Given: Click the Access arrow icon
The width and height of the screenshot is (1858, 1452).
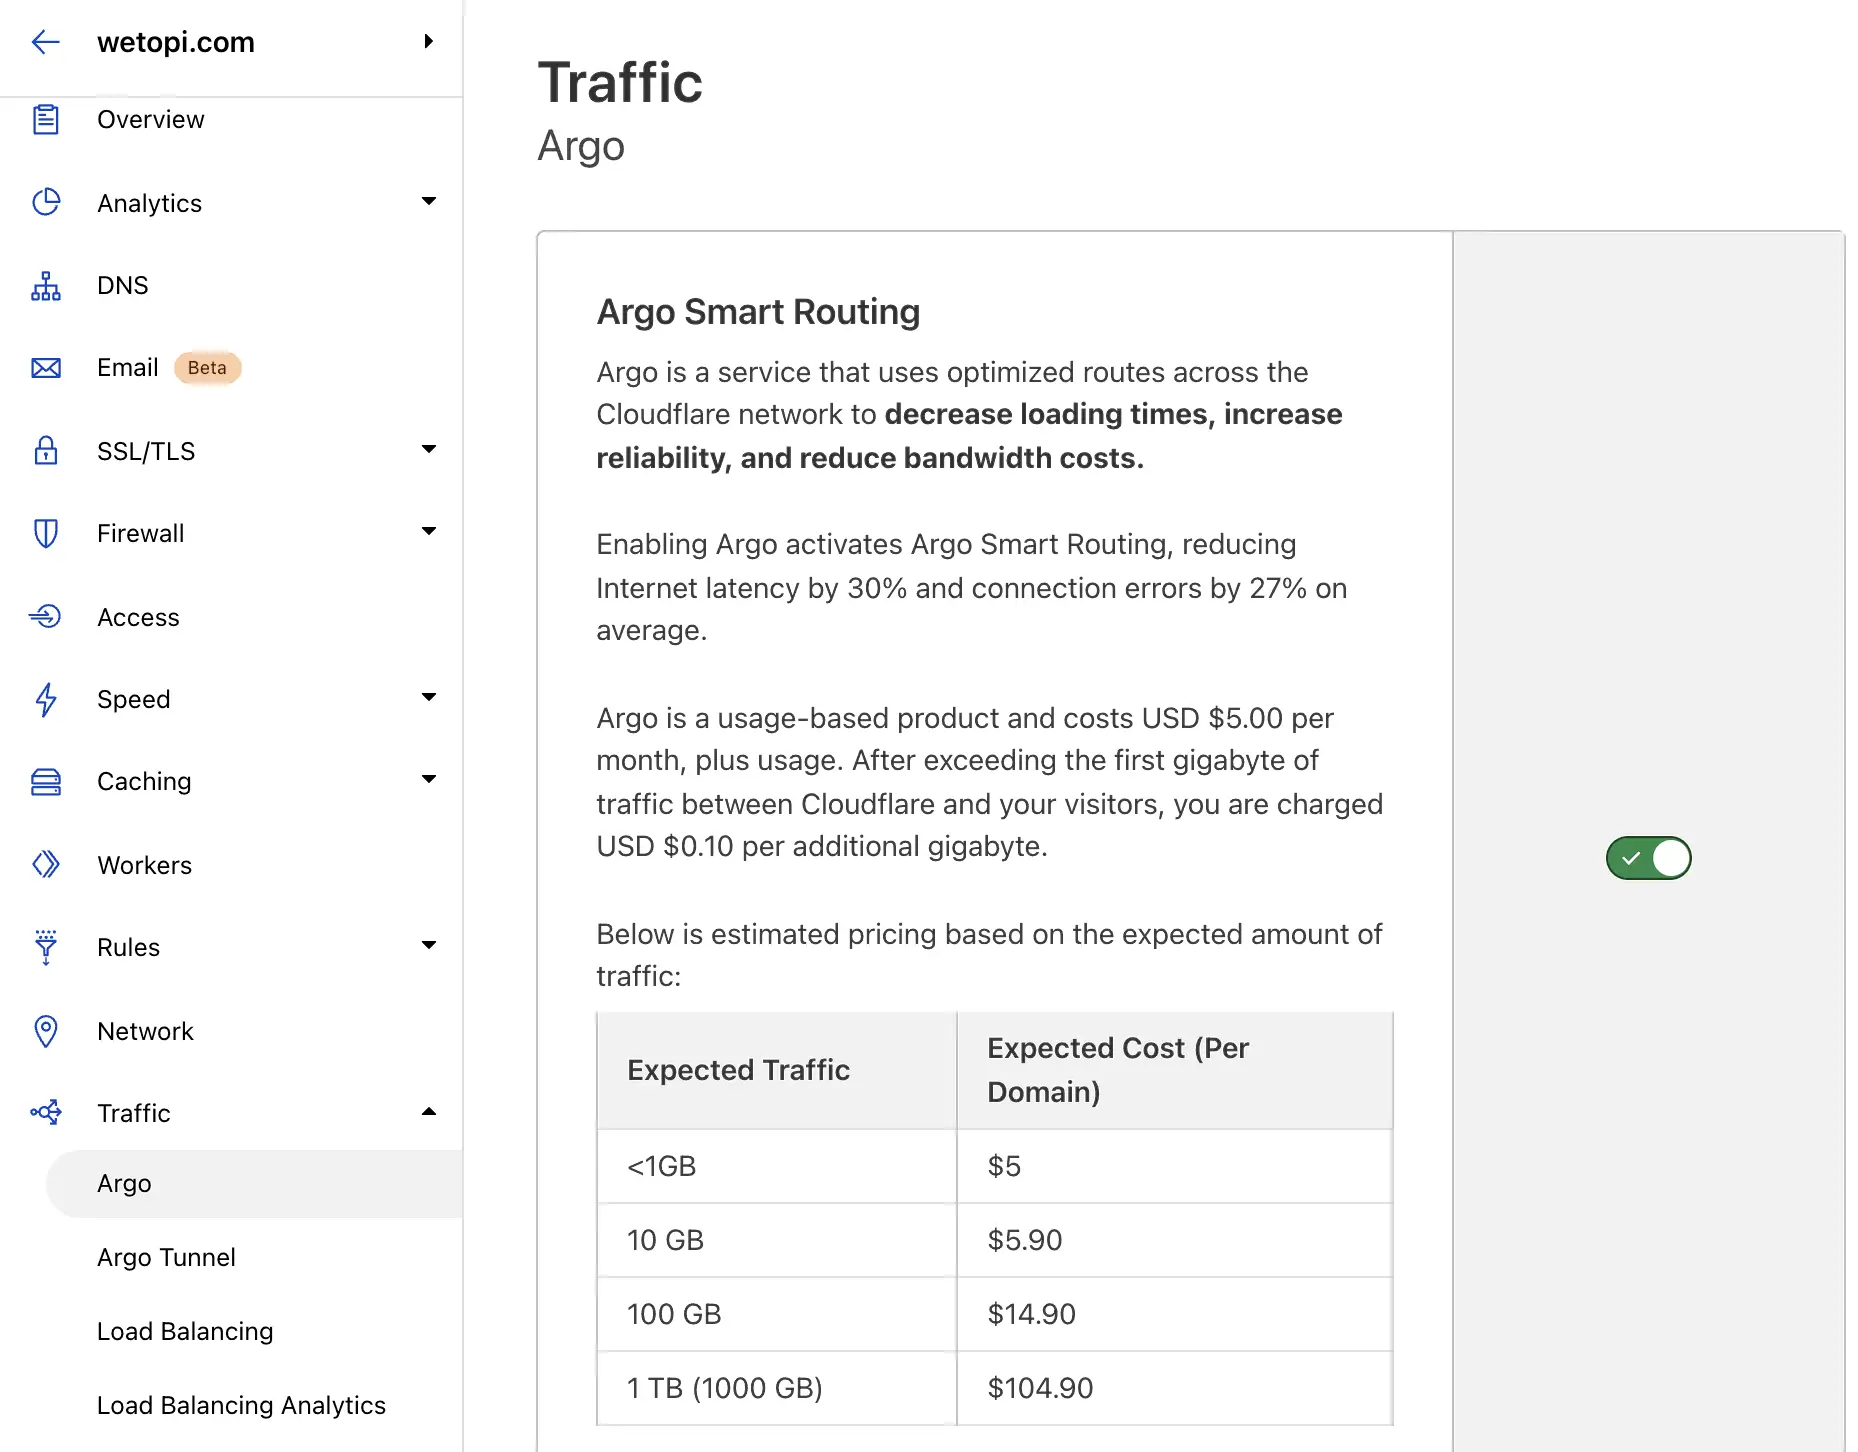Looking at the screenshot, I should [x=46, y=616].
